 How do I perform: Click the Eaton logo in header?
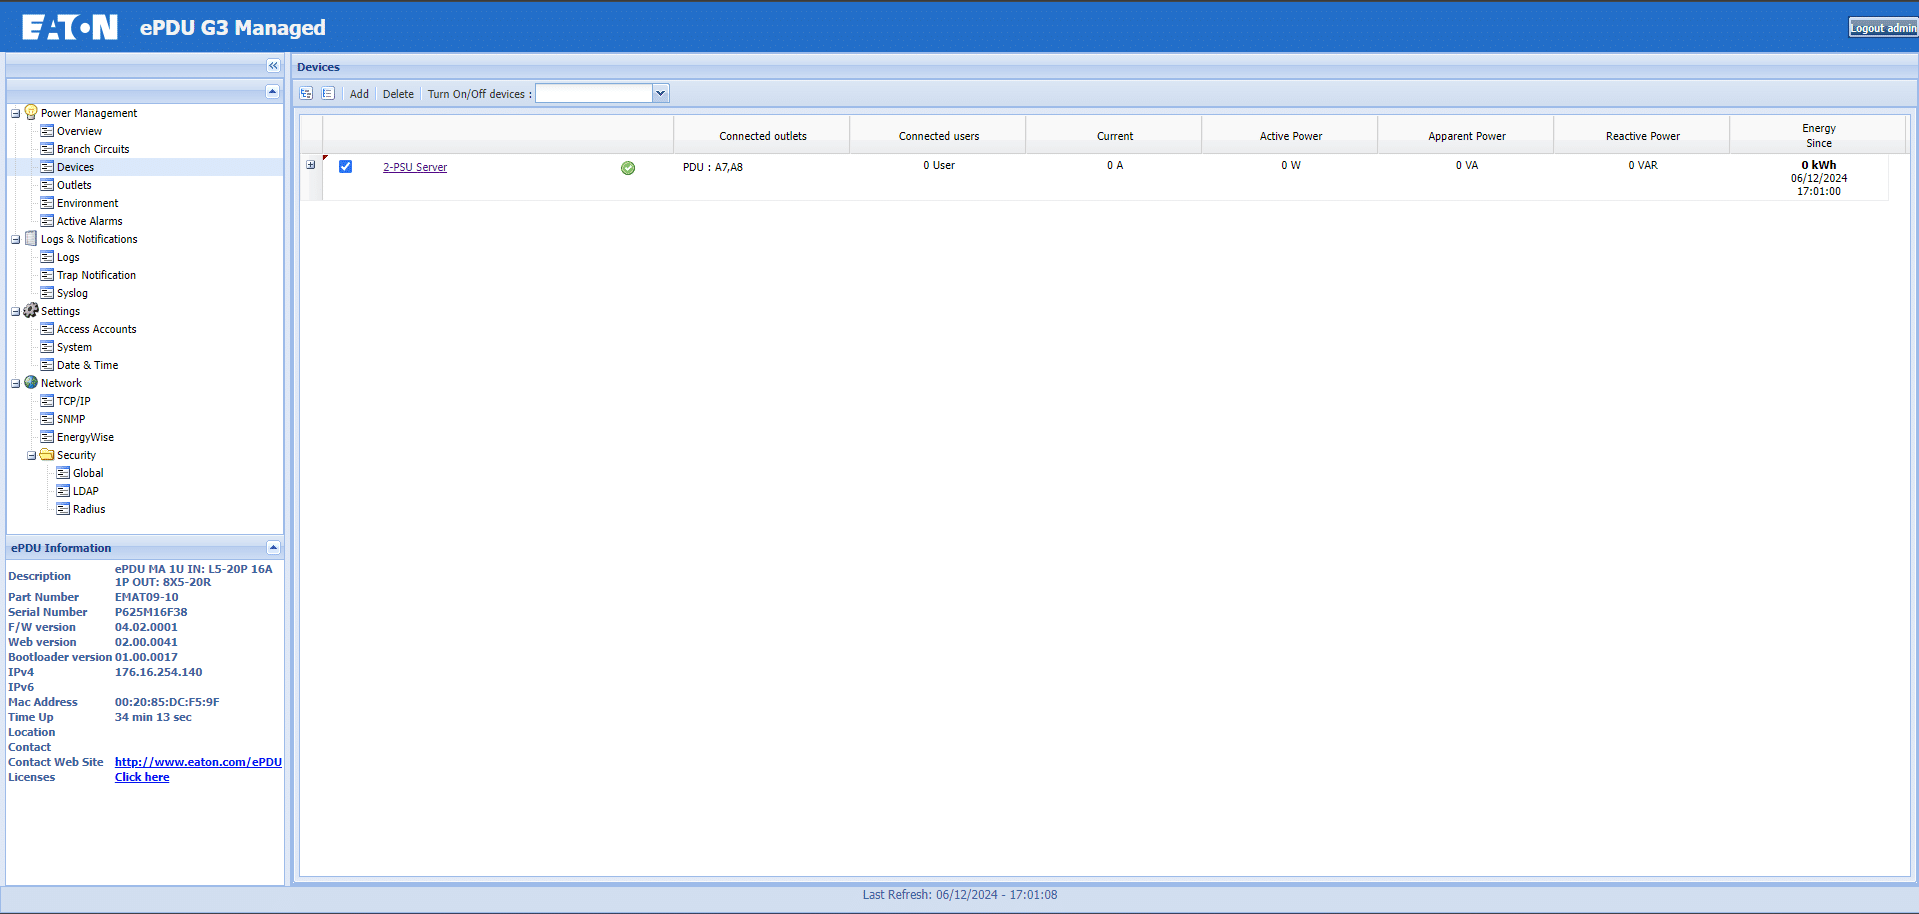[x=70, y=27]
